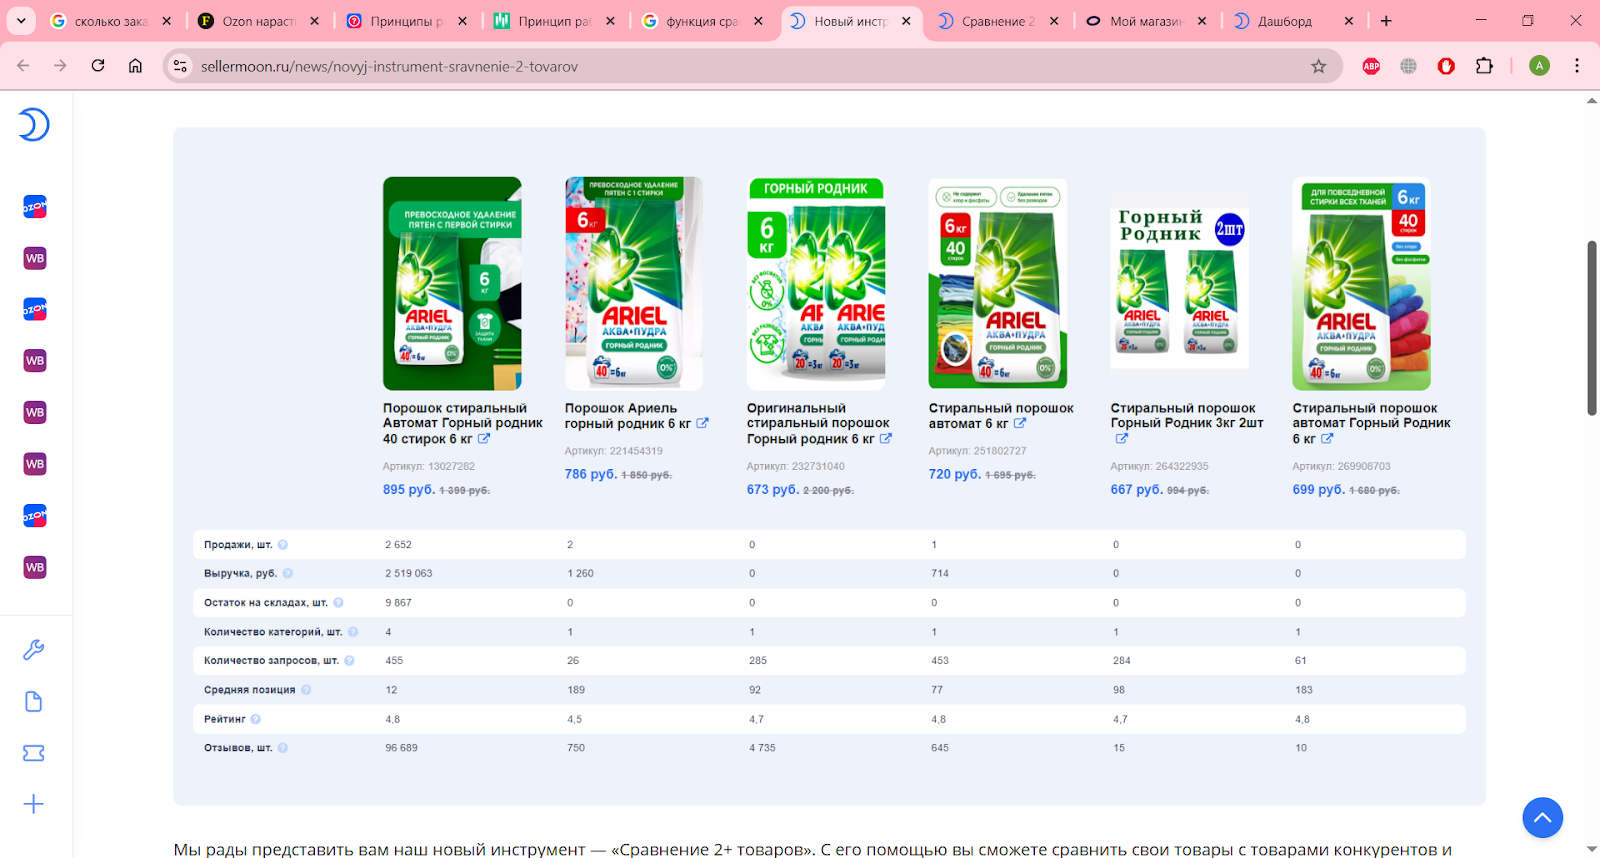Show help for Отзывов, шт. row
Screen dimensions: 1600x858
283,748
